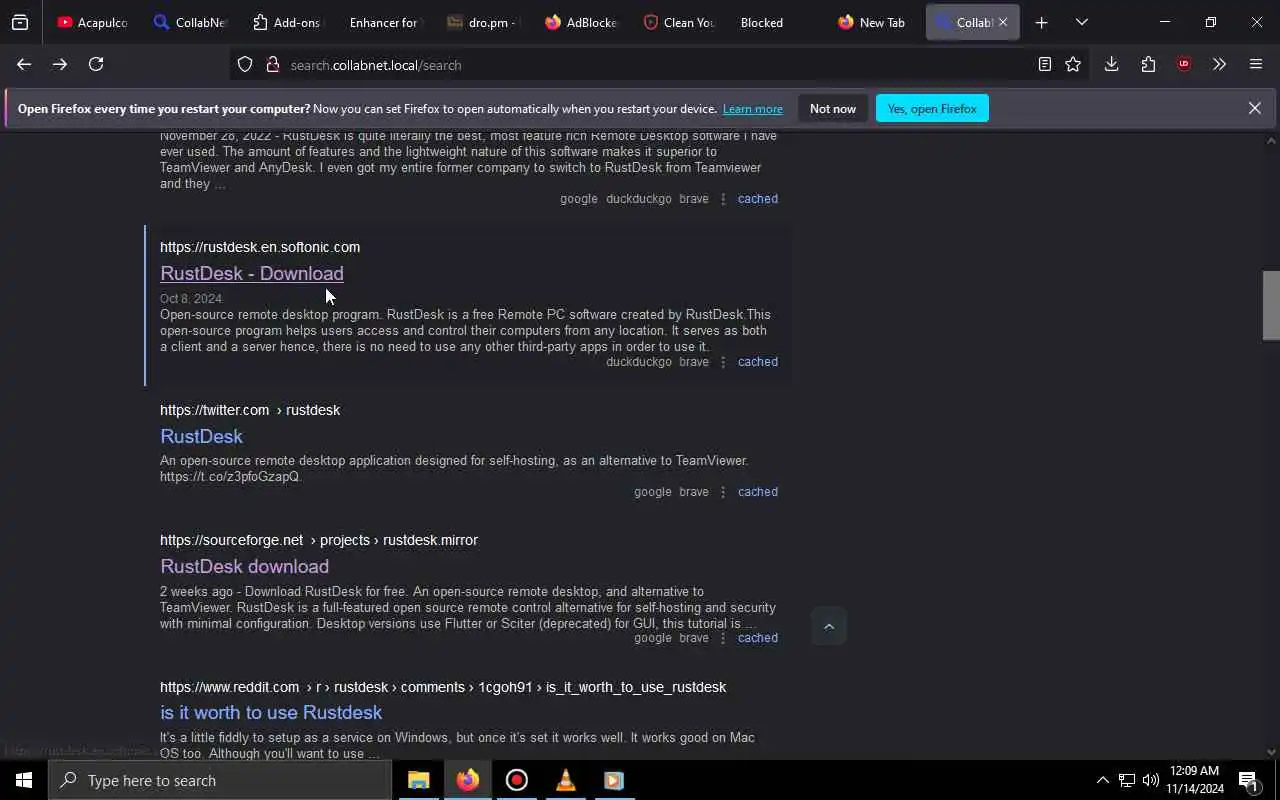This screenshot has width=1280, height=800.
Task: Open options menu for the first result
Action: [x=723, y=199]
